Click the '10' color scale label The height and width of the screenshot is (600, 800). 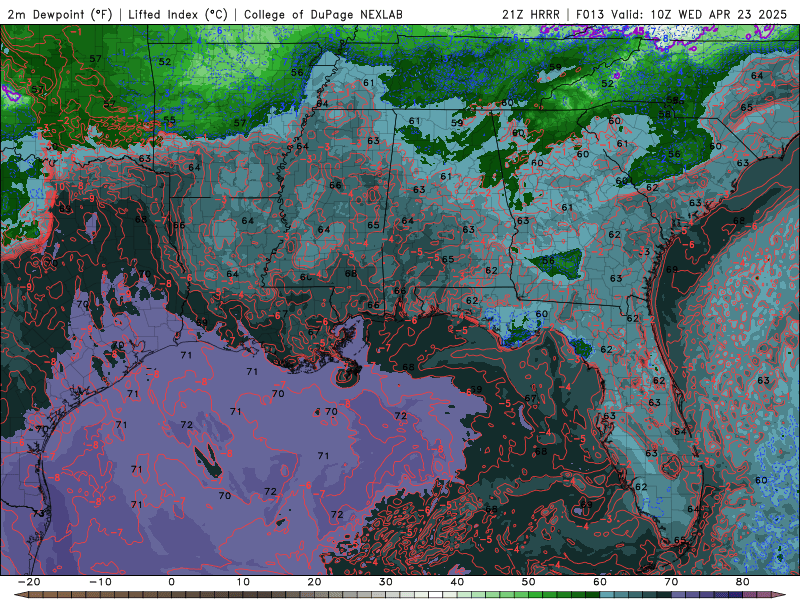243,582
